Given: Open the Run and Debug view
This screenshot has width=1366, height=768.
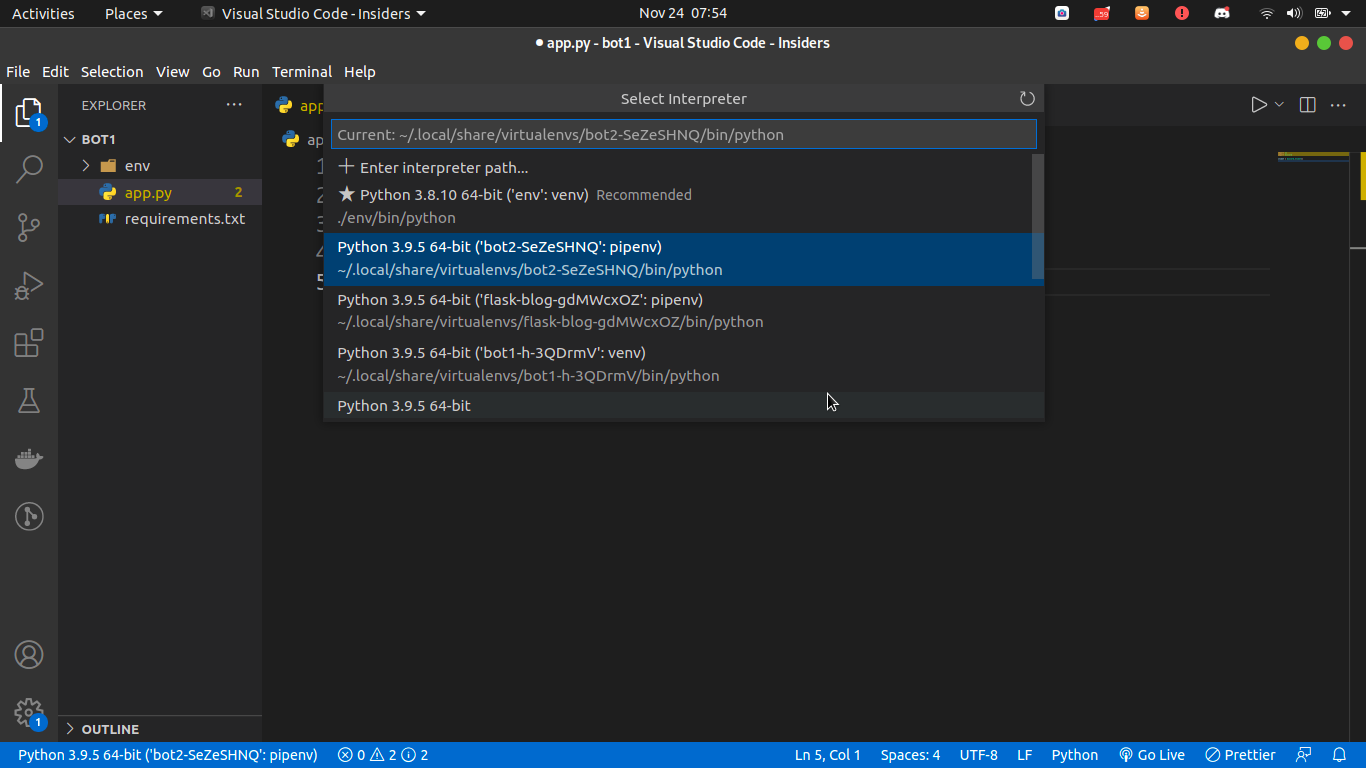Looking at the screenshot, I should tap(29, 285).
